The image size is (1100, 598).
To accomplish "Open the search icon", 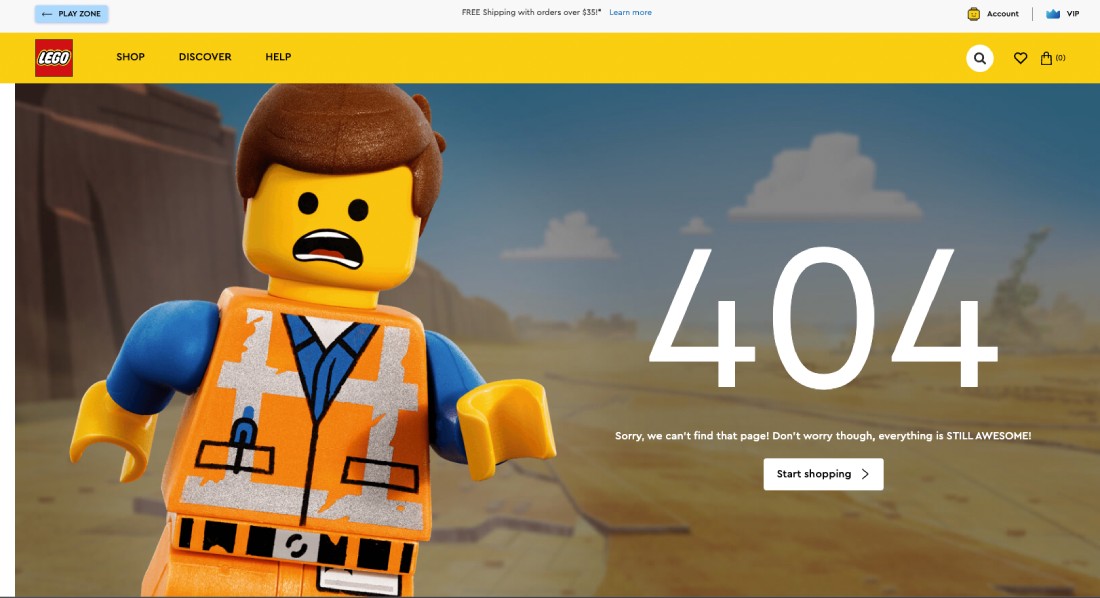I will (979, 58).
